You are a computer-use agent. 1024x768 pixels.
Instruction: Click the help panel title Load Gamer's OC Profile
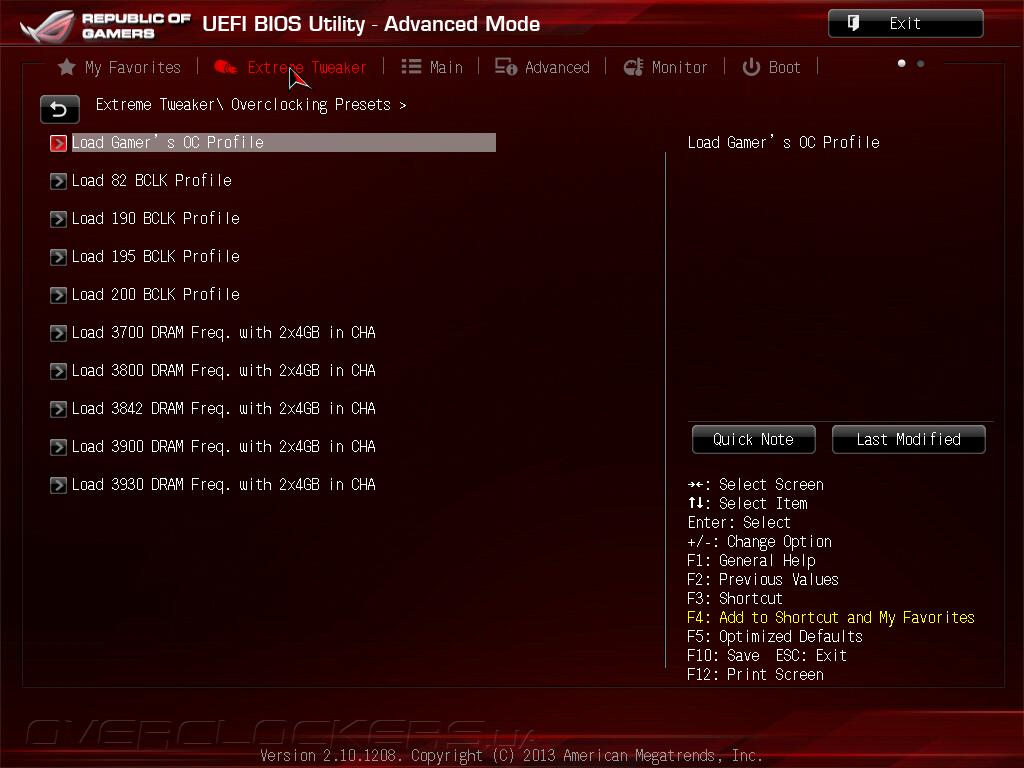(x=784, y=142)
